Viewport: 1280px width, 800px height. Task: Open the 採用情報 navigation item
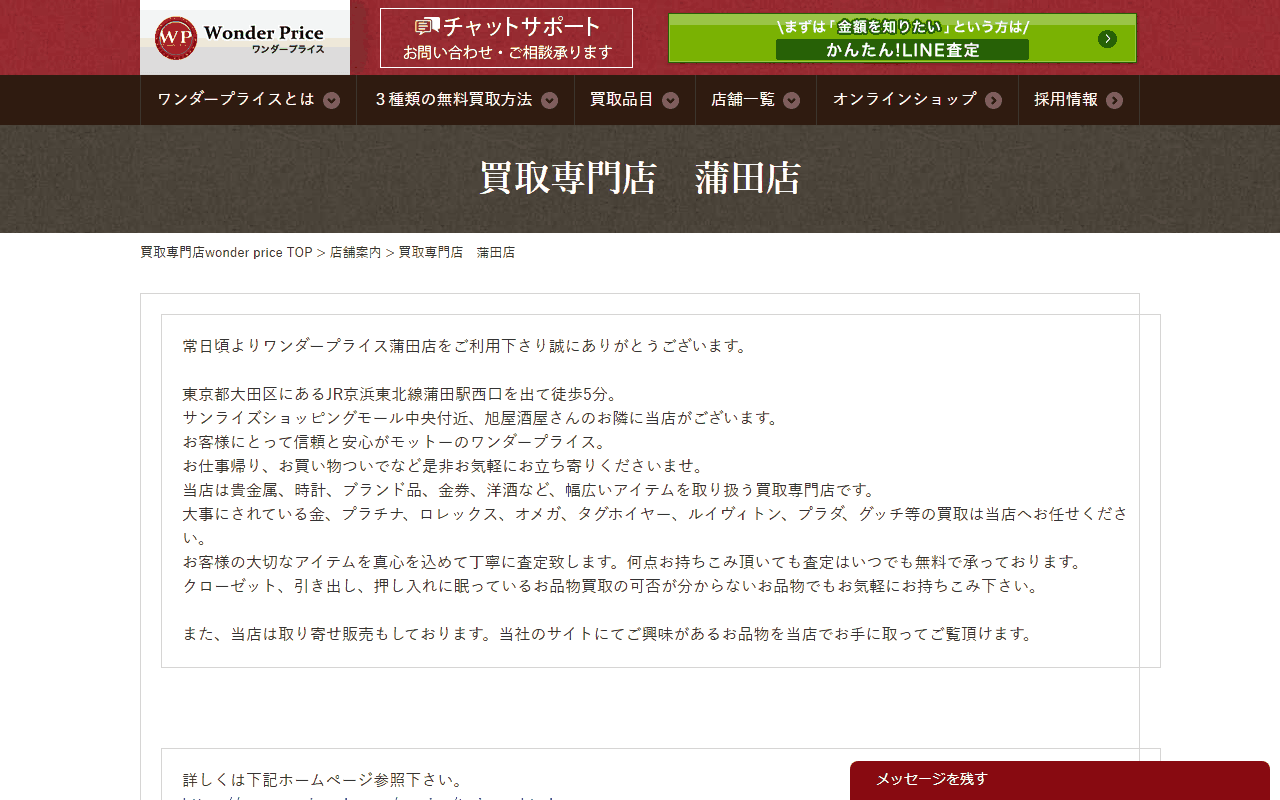(x=1078, y=100)
